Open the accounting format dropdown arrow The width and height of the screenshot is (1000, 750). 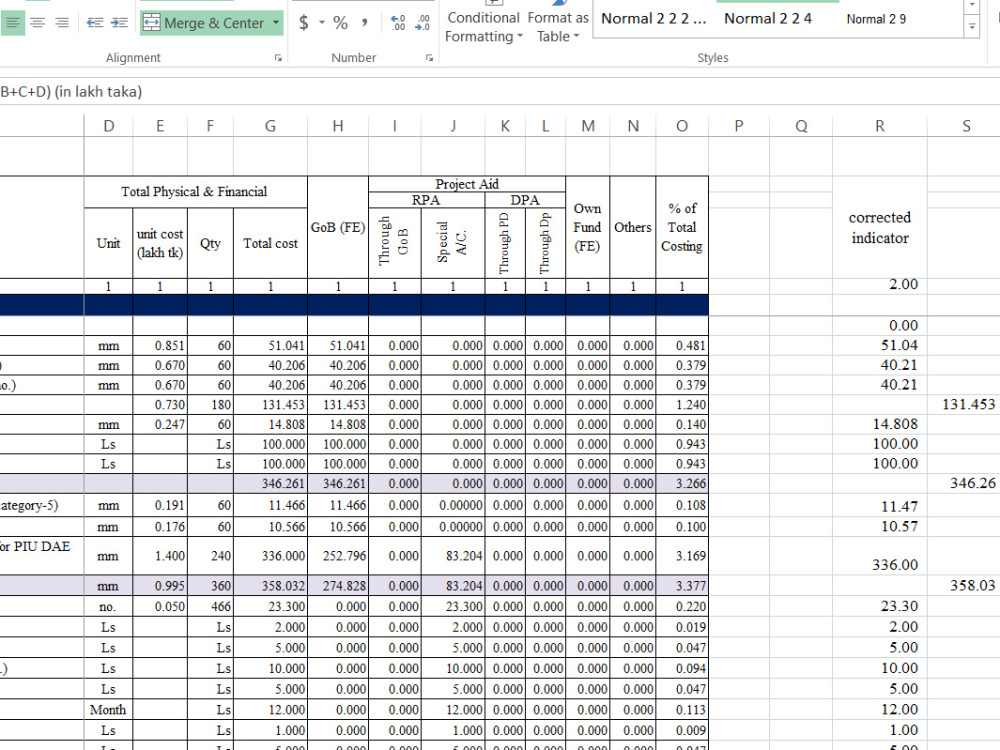click(322, 23)
